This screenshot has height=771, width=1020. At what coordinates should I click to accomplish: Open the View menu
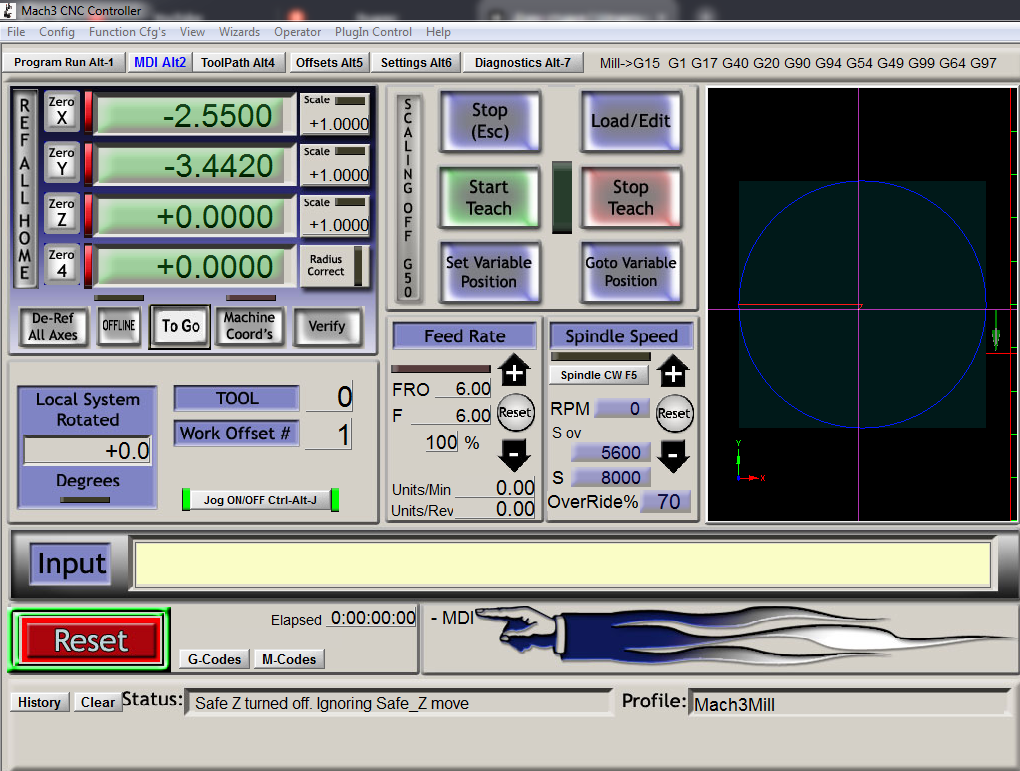(x=193, y=32)
